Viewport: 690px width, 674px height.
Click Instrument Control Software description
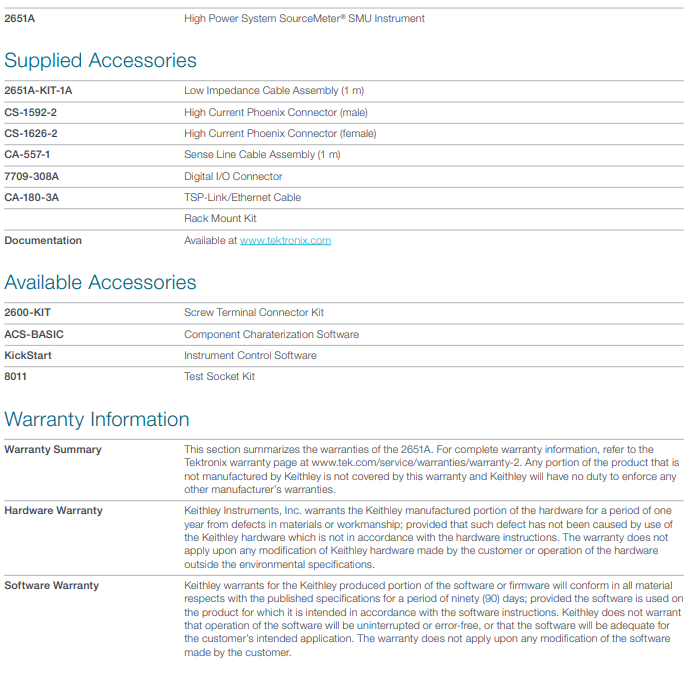coord(250,356)
